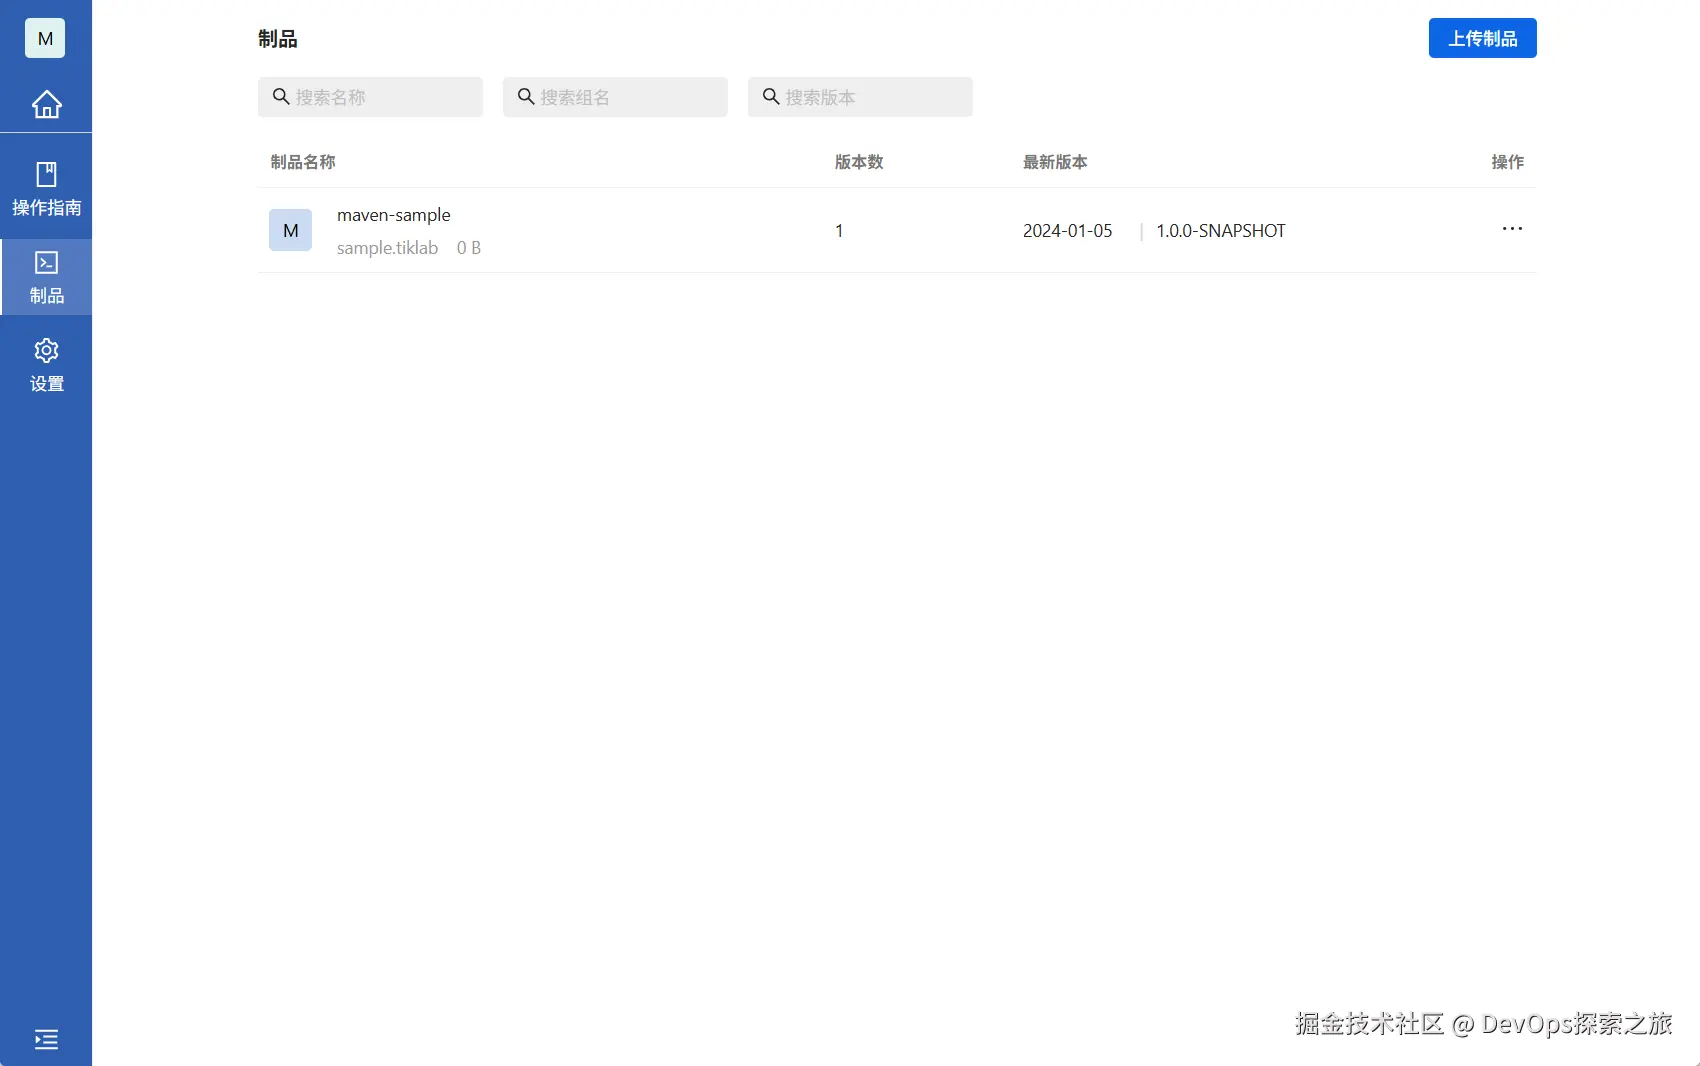Image resolution: width=1700 pixels, height=1066 pixels.
Task: Click the 版本数 column header
Action: coord(859,162)
